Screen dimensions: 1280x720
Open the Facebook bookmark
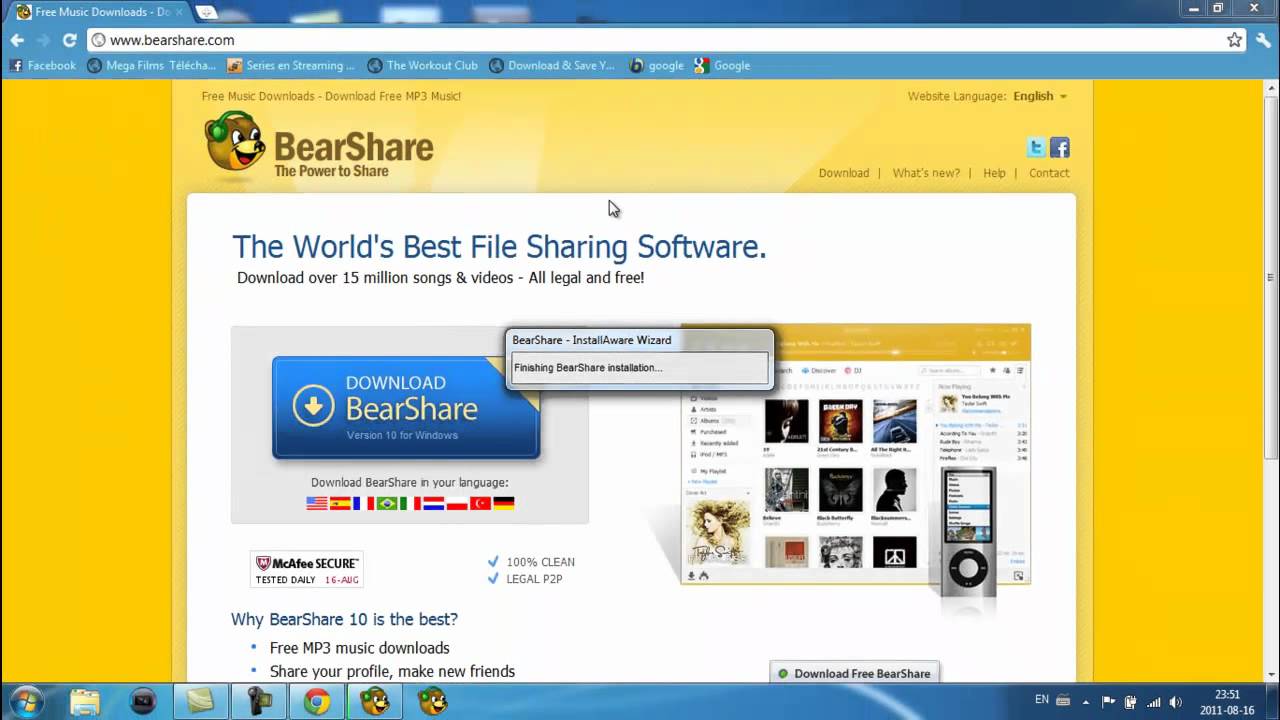tap(43, 65)
